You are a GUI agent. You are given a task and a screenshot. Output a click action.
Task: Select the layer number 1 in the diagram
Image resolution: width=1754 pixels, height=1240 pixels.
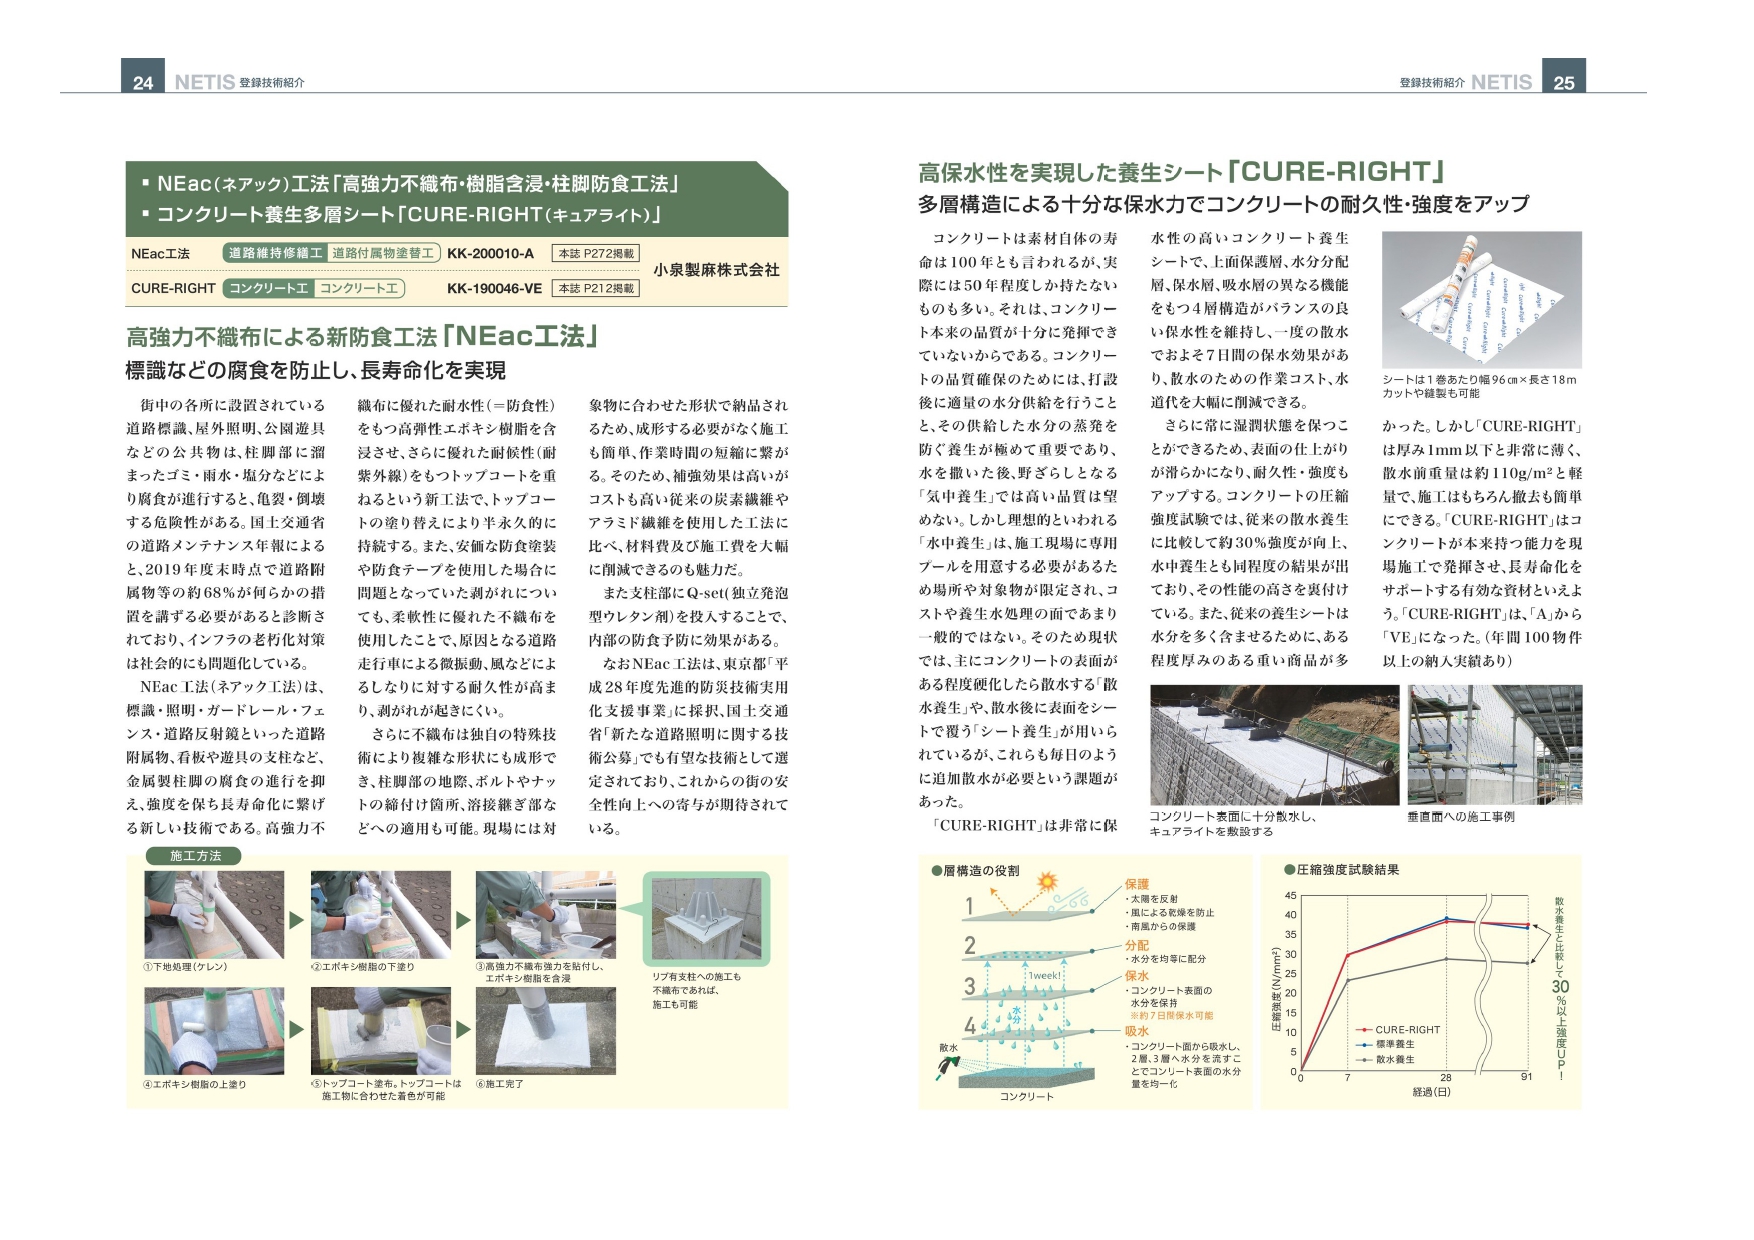[969, 907]
